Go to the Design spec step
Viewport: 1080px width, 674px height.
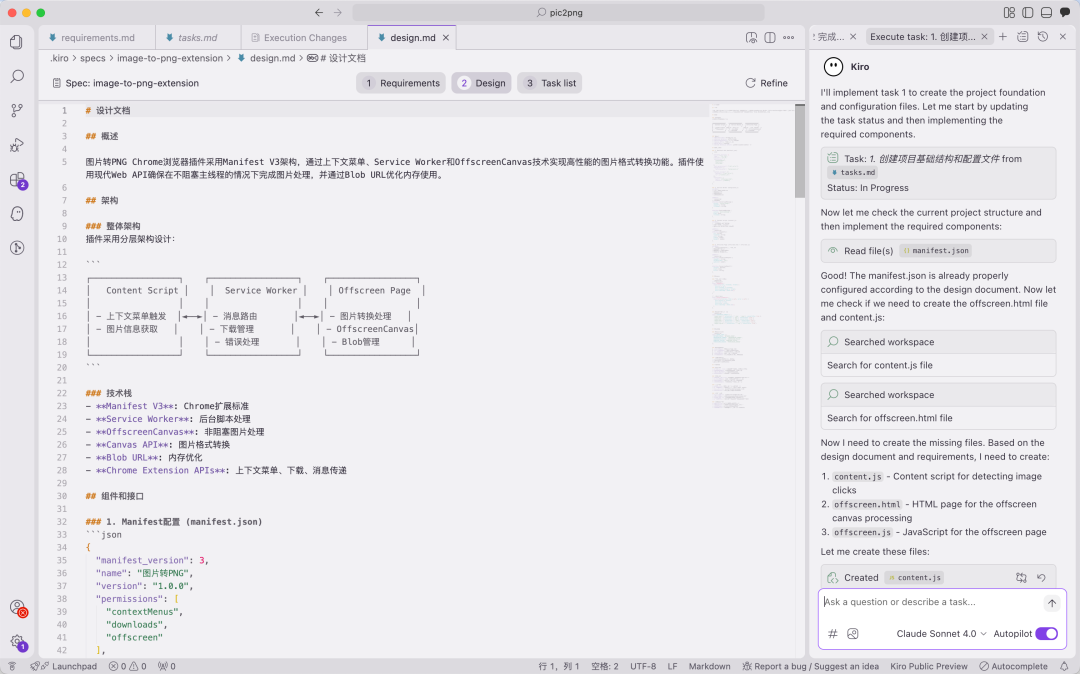[x=481, y=83]
